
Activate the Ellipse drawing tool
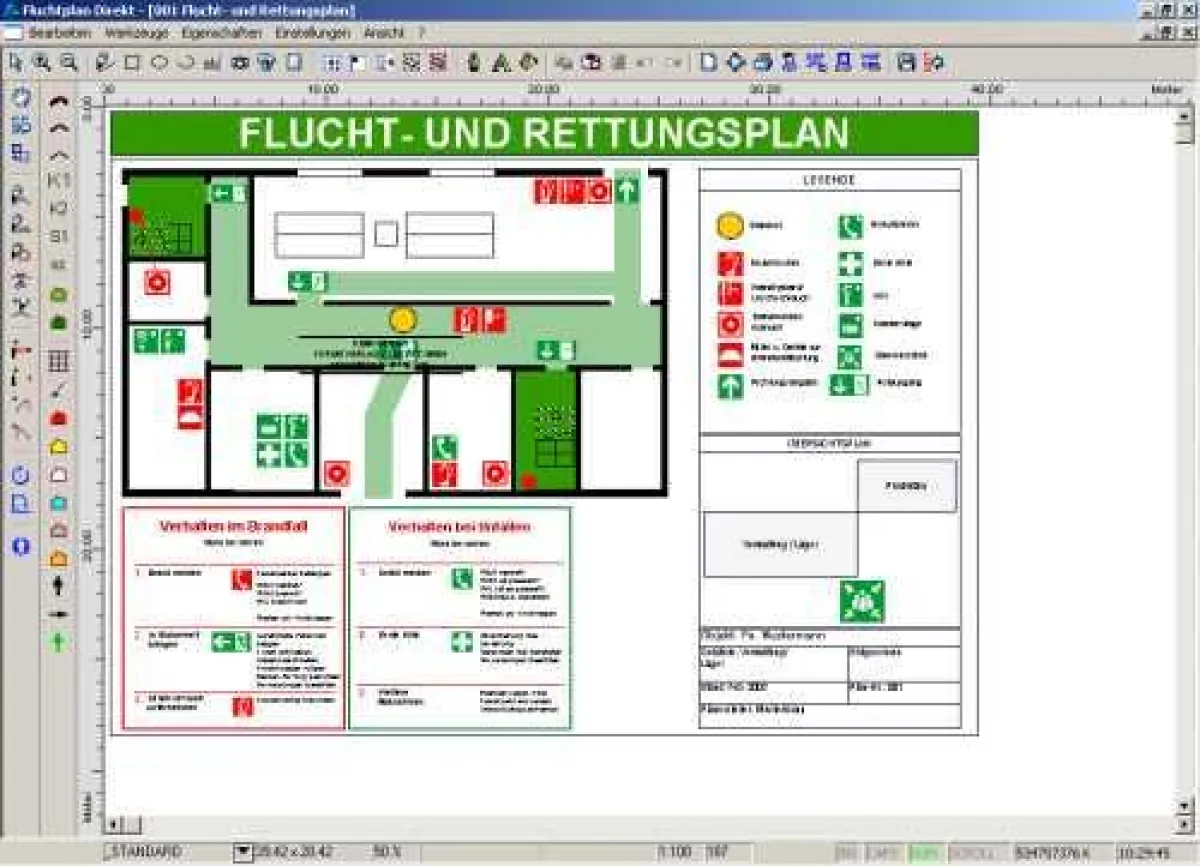pyautogui.click(x=158, y=62)
